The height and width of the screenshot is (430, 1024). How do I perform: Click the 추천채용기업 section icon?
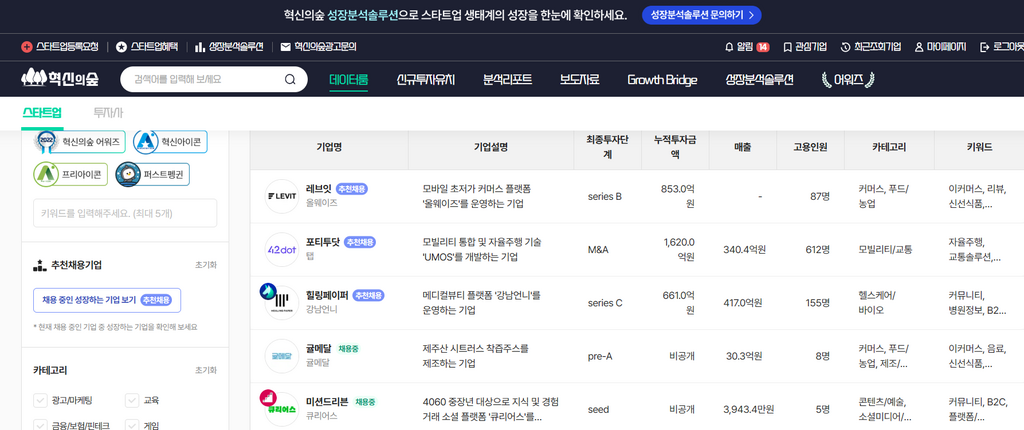[39, 265]
